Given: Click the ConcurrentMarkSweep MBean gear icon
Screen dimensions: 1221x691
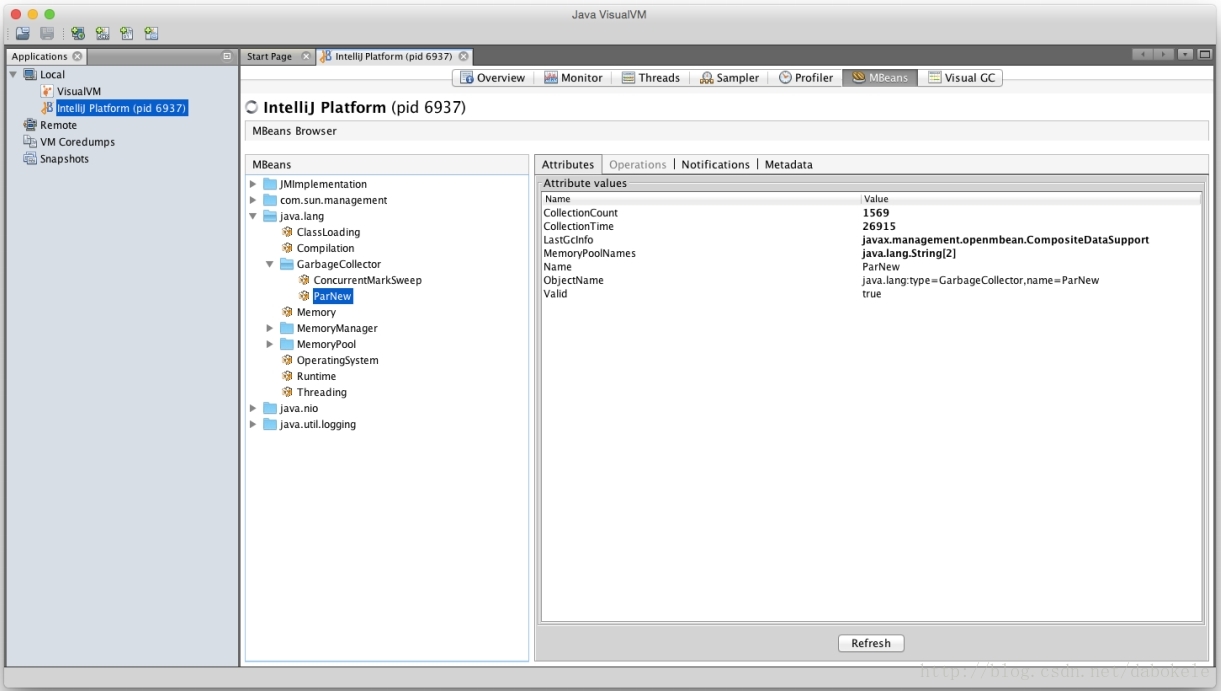Looking at the screenshot, I should point(304,280).
